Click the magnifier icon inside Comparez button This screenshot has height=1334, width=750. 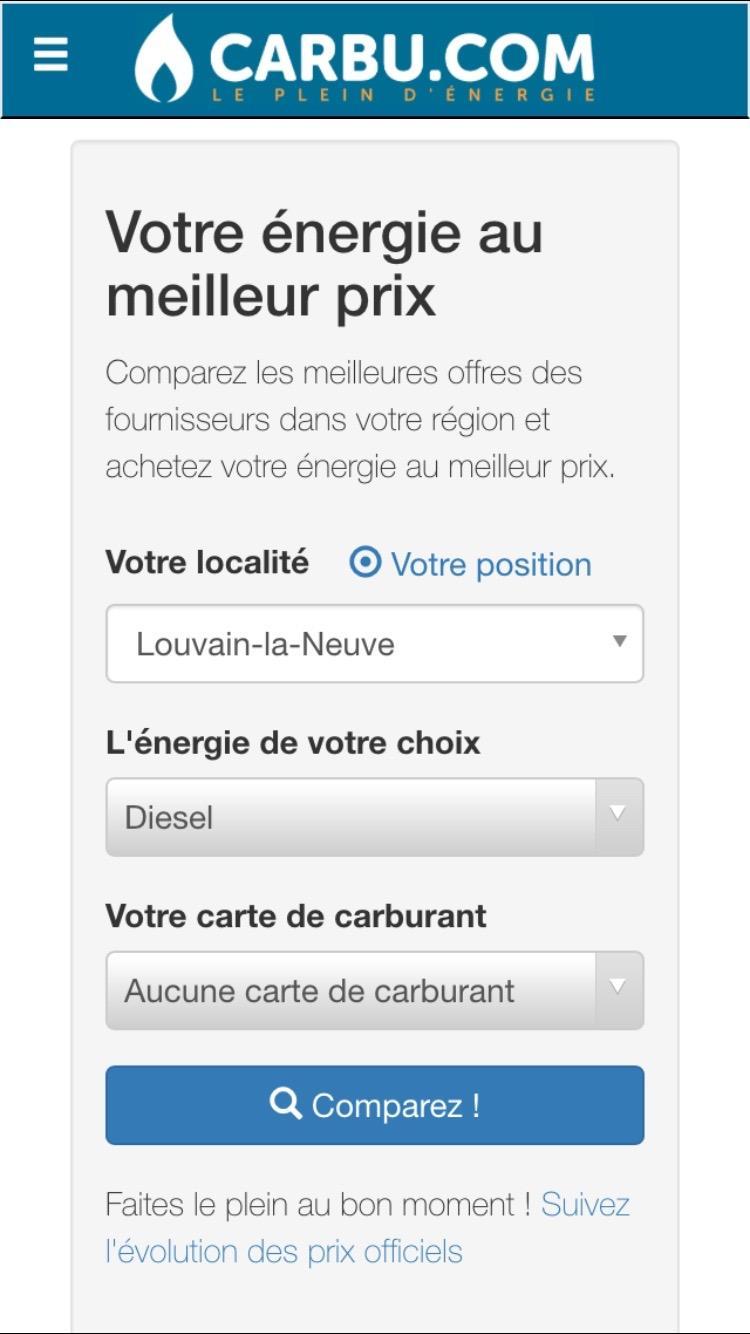[286, 1104]
